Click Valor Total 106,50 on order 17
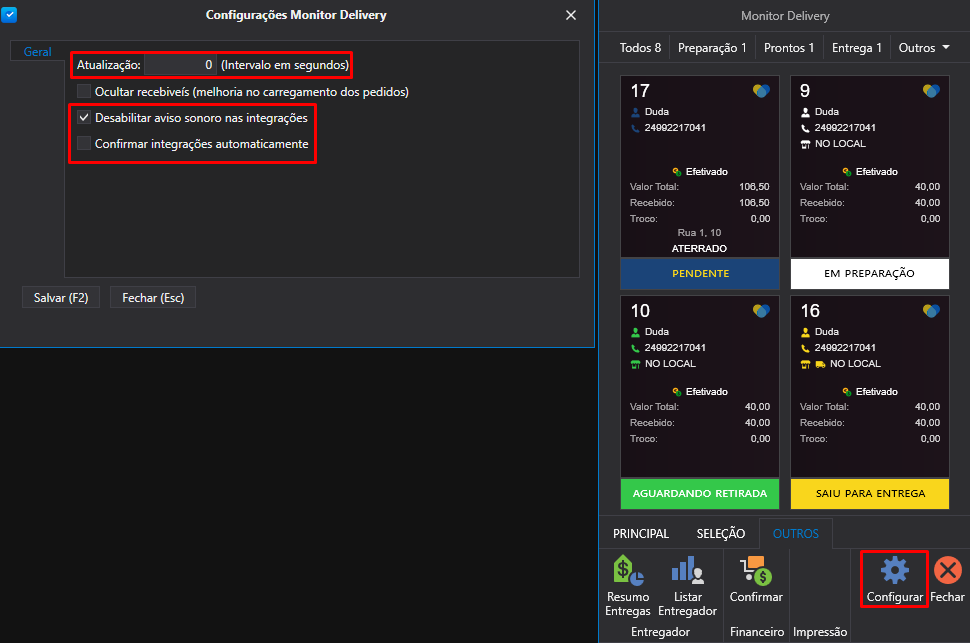970x643 pixels. (x=700, y=187)
